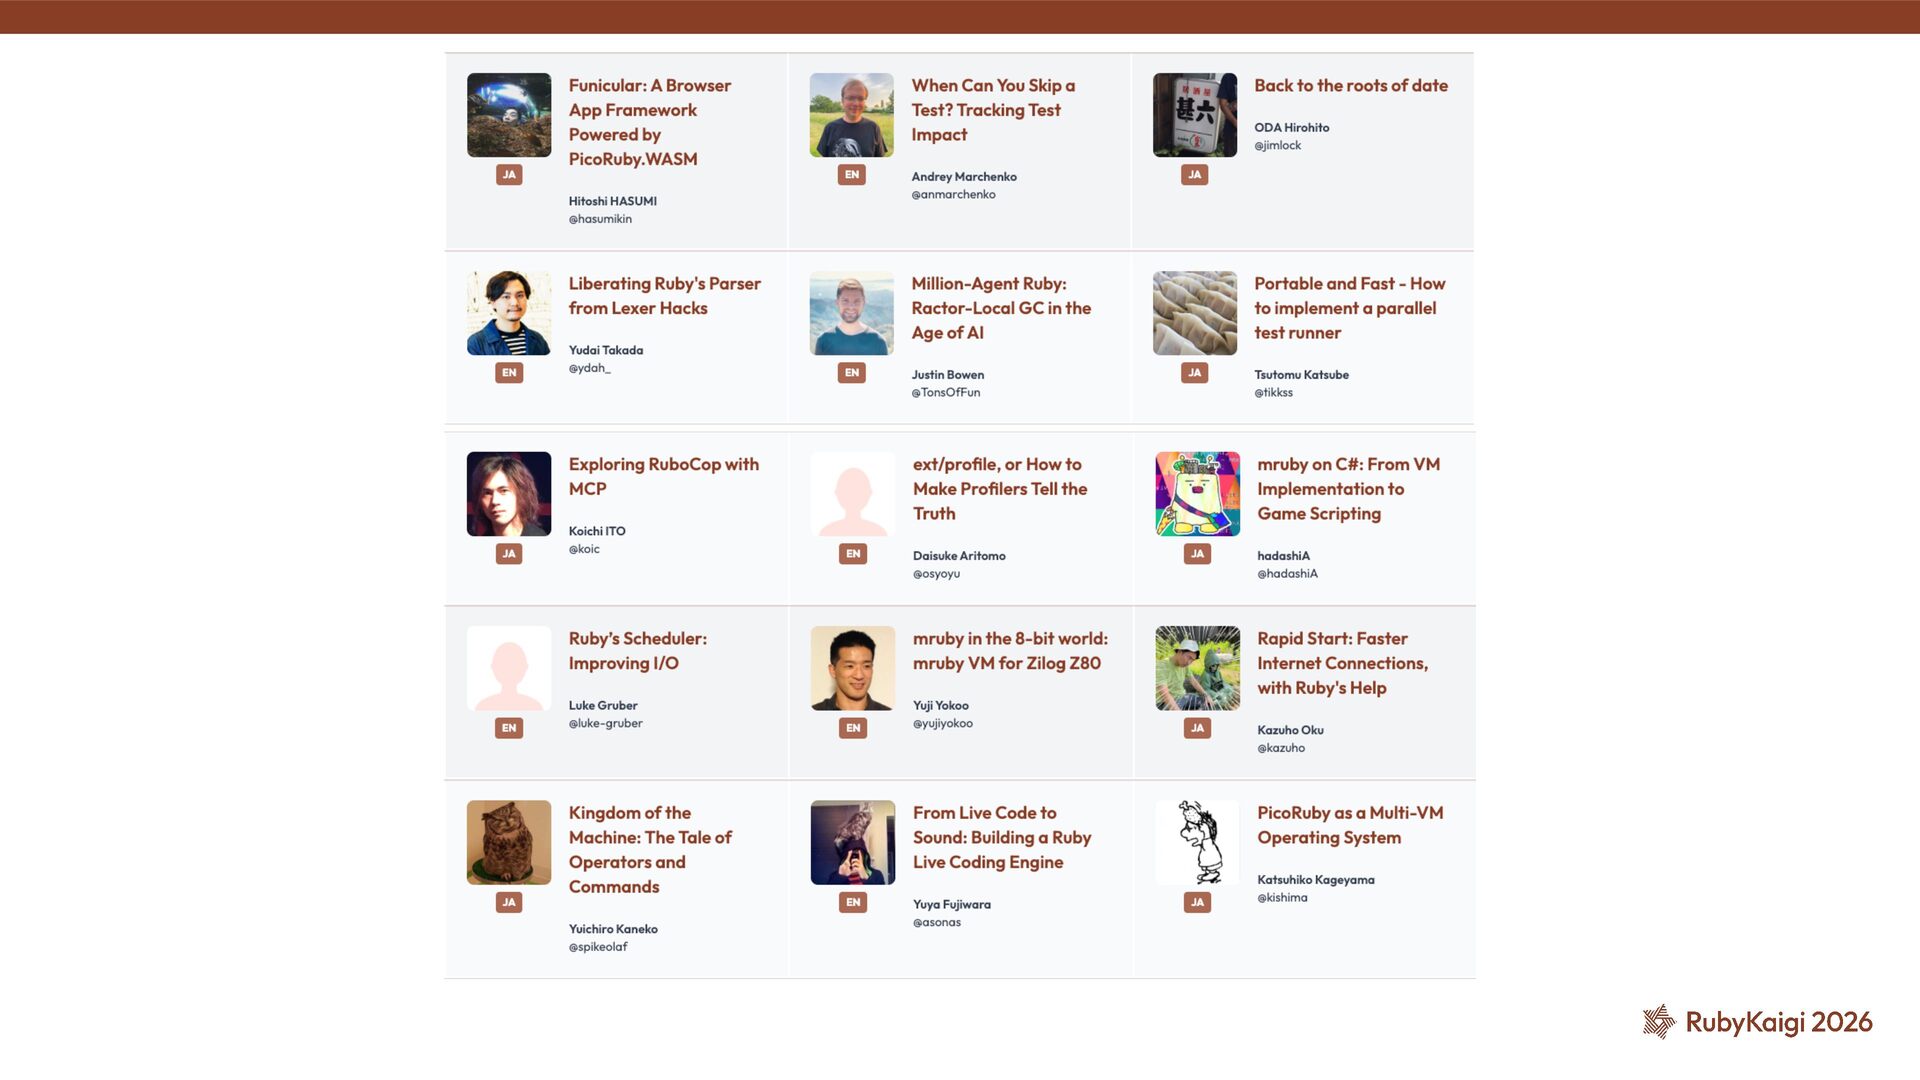Click the colorful hadashiA avatar image
The image size is (1920, 1080).
point(1197,494)
